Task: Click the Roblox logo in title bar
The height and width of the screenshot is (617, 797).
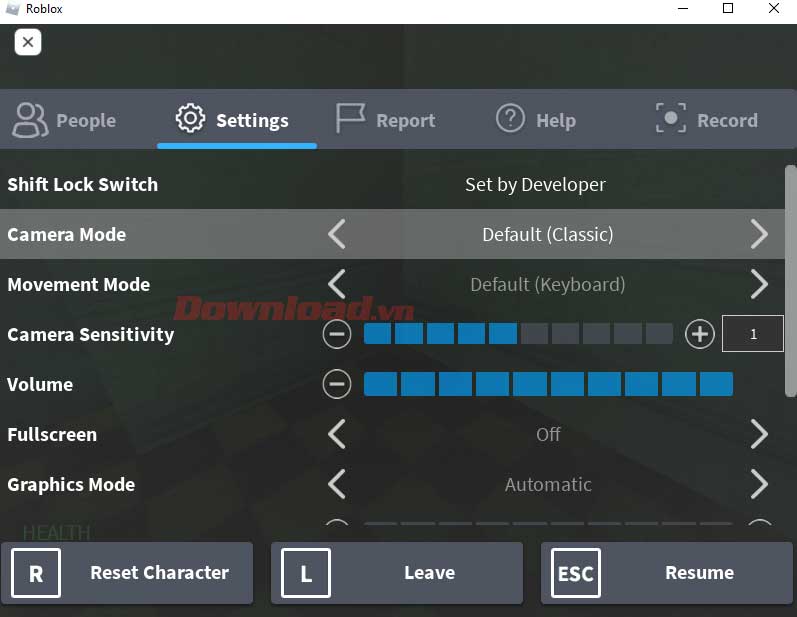Action: pos(12,9)
